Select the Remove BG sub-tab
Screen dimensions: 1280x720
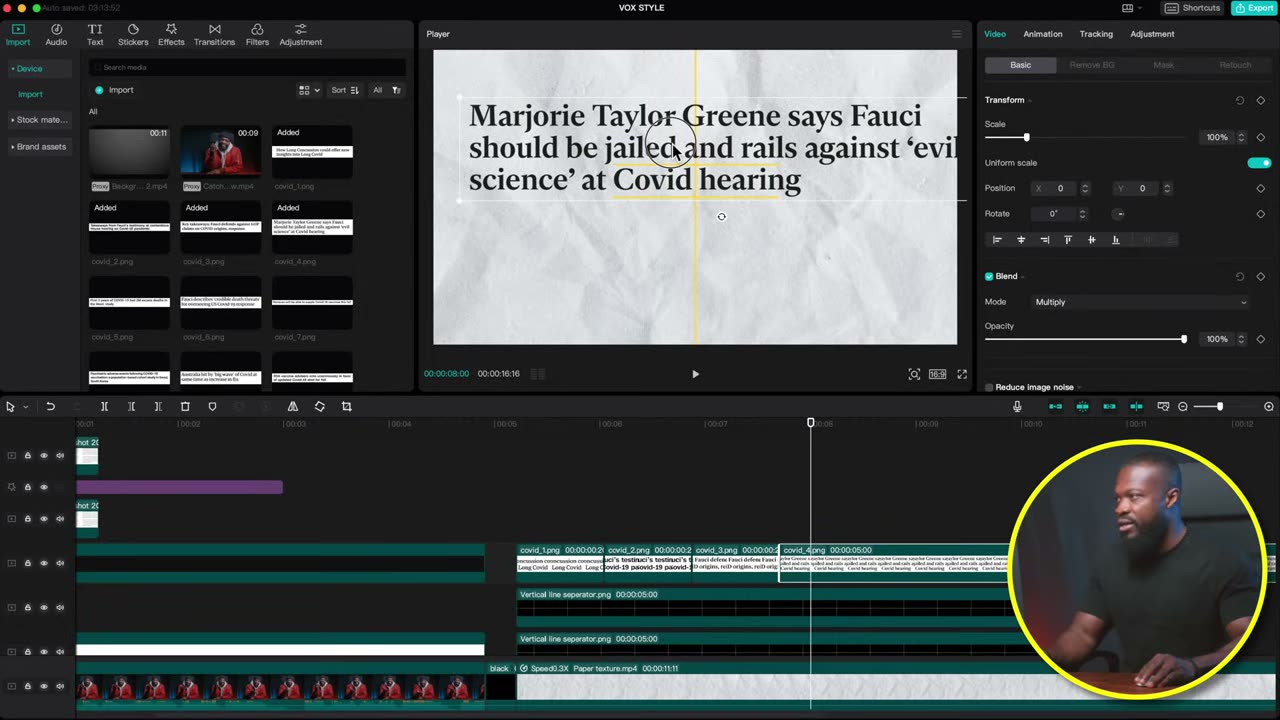1092,65
